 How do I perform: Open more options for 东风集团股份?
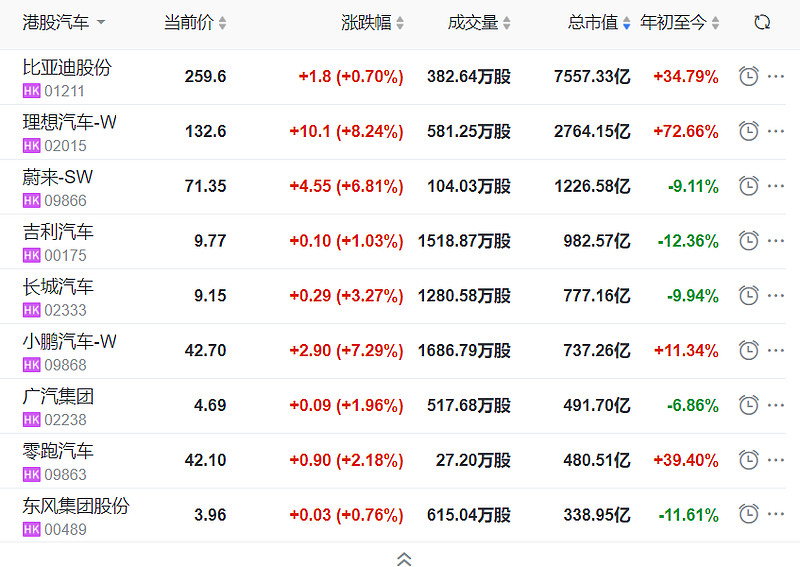click(x=776, y=514)
